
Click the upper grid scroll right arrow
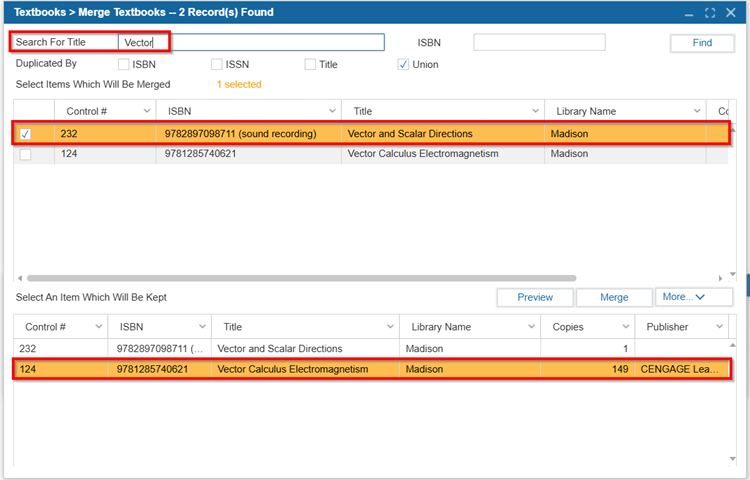(x=720, y=278)
